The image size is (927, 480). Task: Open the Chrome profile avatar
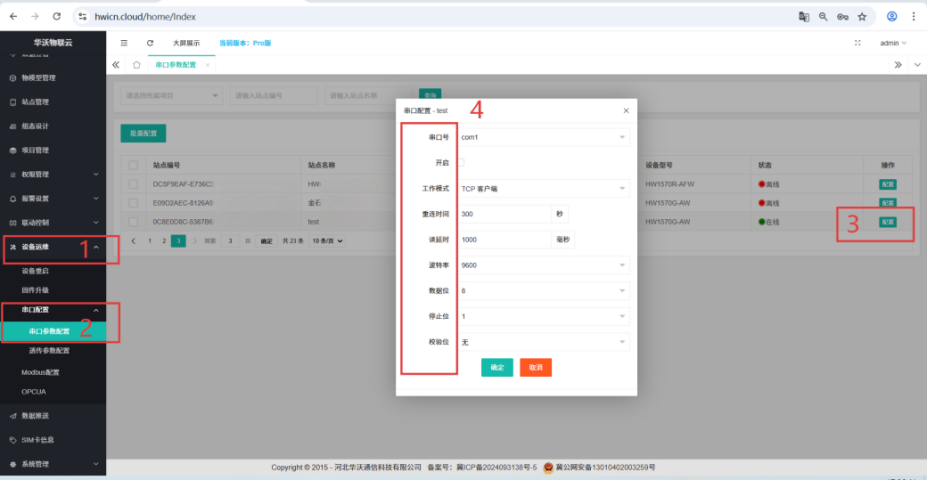(x=892, y=17)
